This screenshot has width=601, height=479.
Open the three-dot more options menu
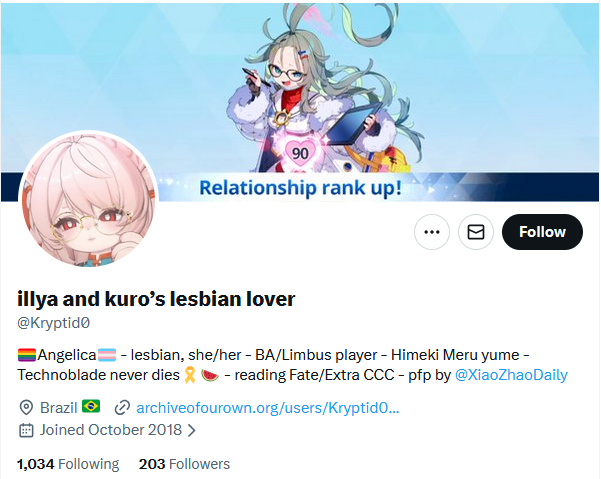pyautogui.click(x=432, y=232)
